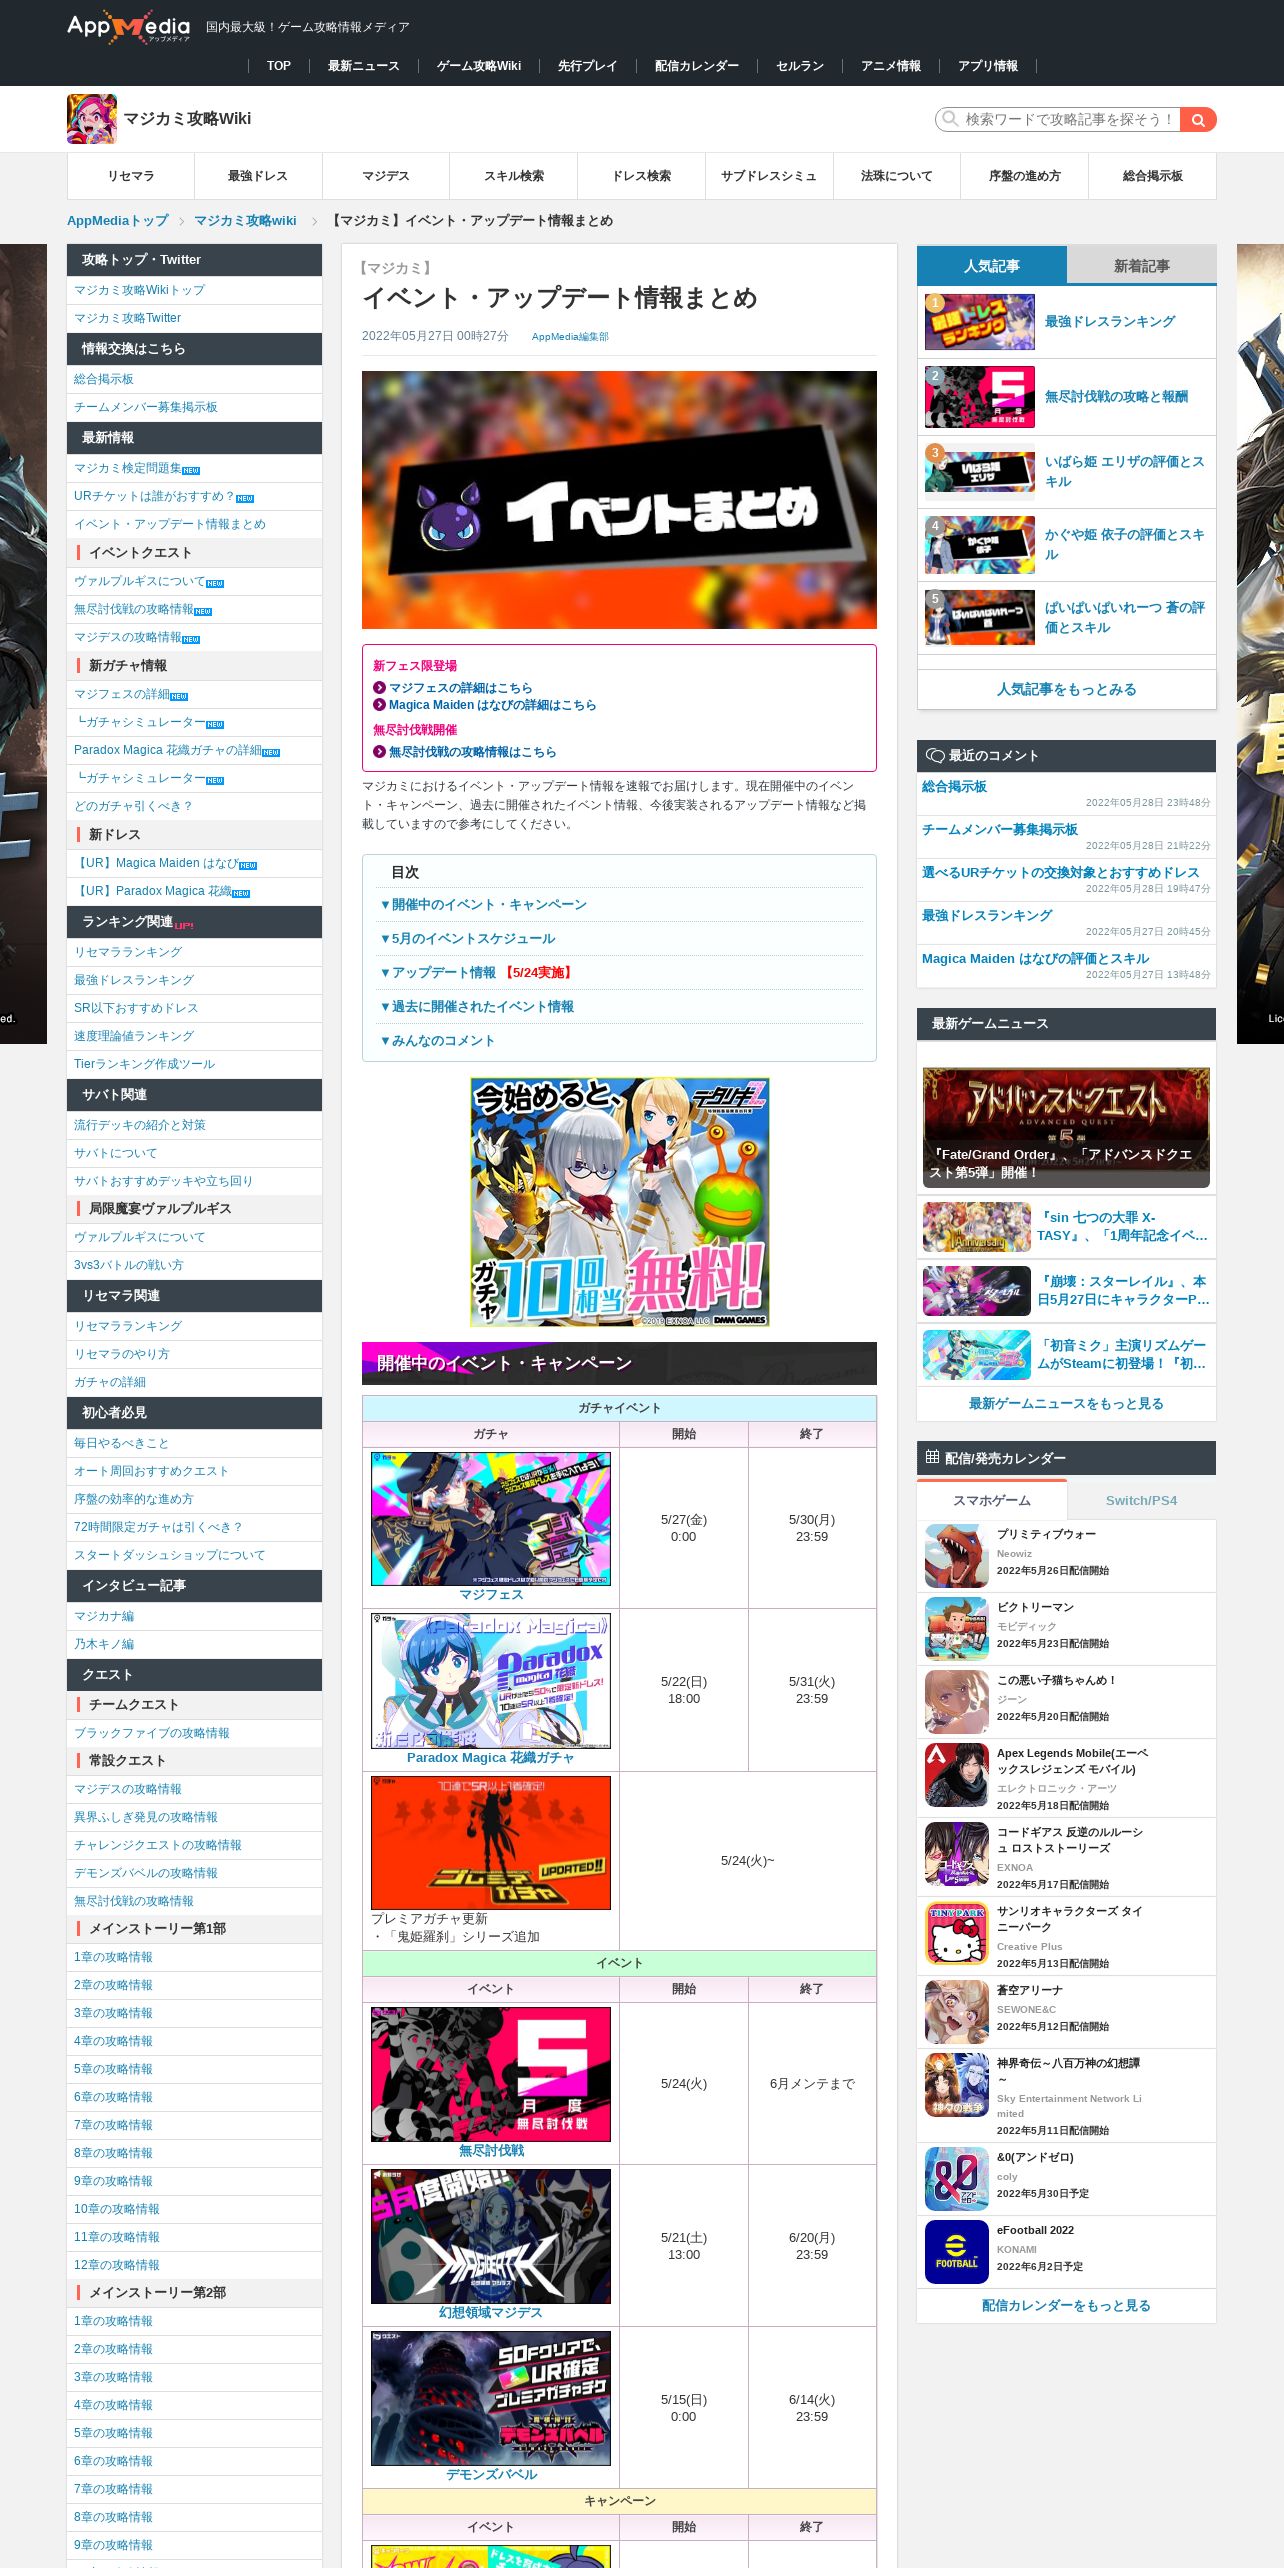1284x2568 pixels.
Task: Switch to the 人気記事 tab
Action: pos(992,266)
